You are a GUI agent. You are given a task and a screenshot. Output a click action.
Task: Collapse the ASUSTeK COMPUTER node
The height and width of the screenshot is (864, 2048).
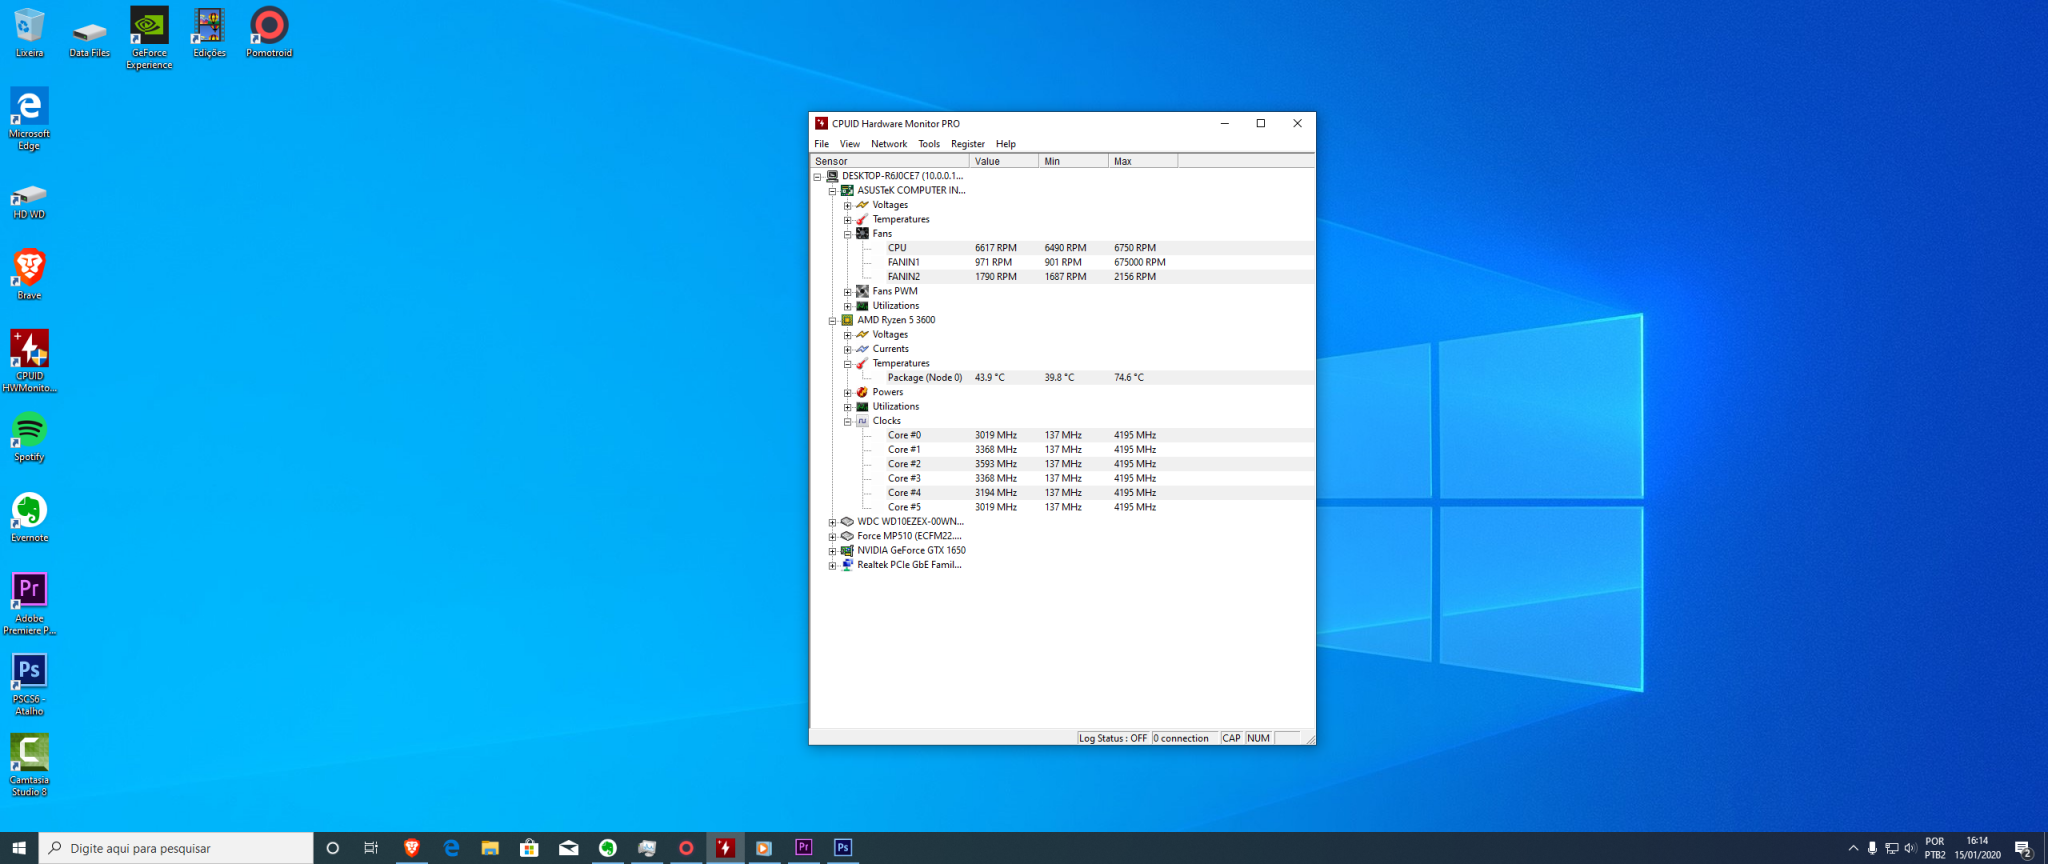point(832,191)
